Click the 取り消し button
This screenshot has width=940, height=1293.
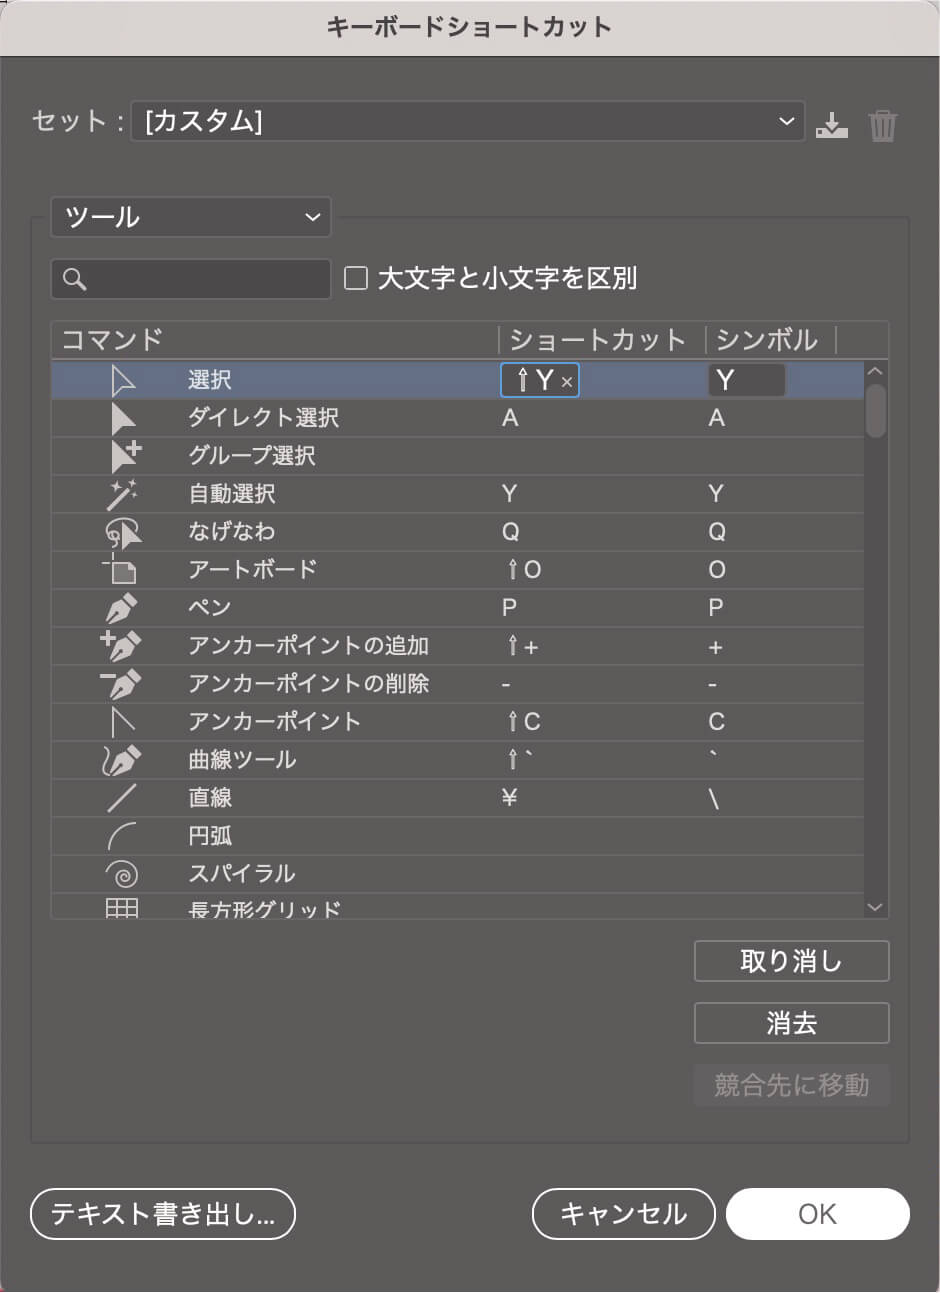791,961
